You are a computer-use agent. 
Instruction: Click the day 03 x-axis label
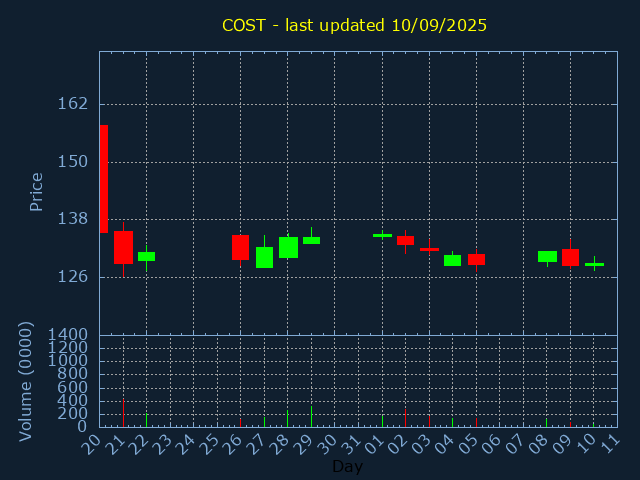point(421,444)
